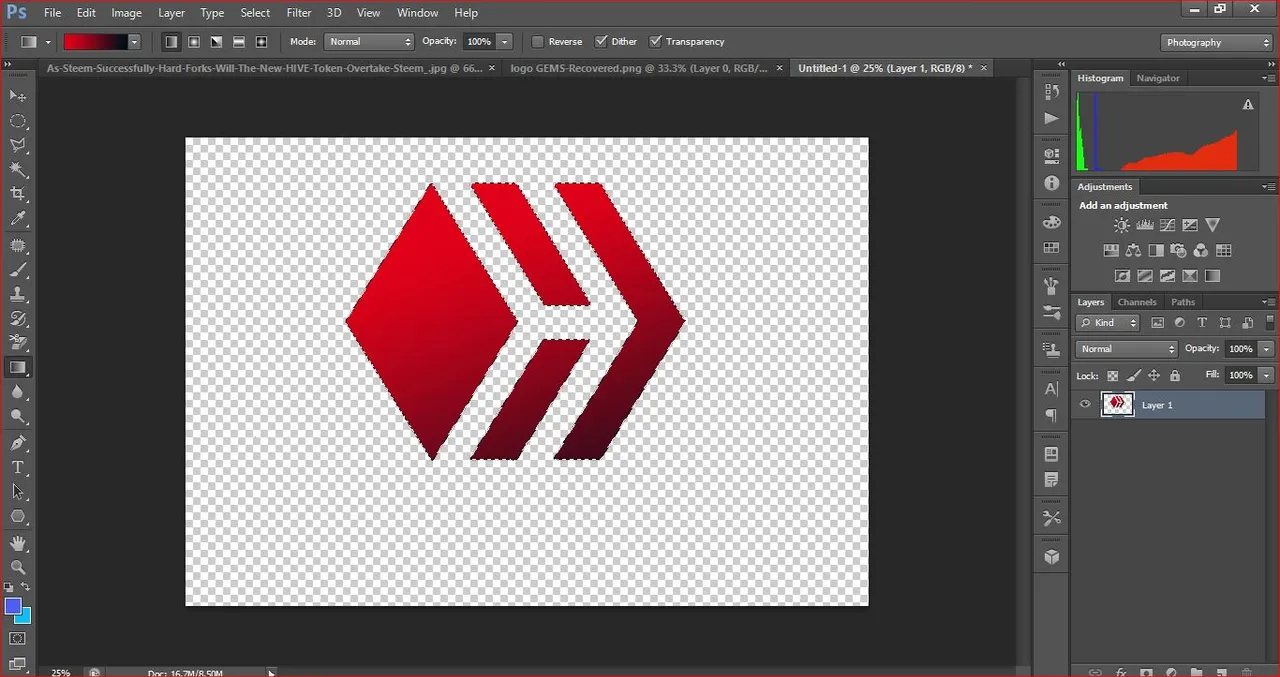The image size is (1280, 677).
Task: Toggle the Dither checkbox
Action: click(601, 42)
